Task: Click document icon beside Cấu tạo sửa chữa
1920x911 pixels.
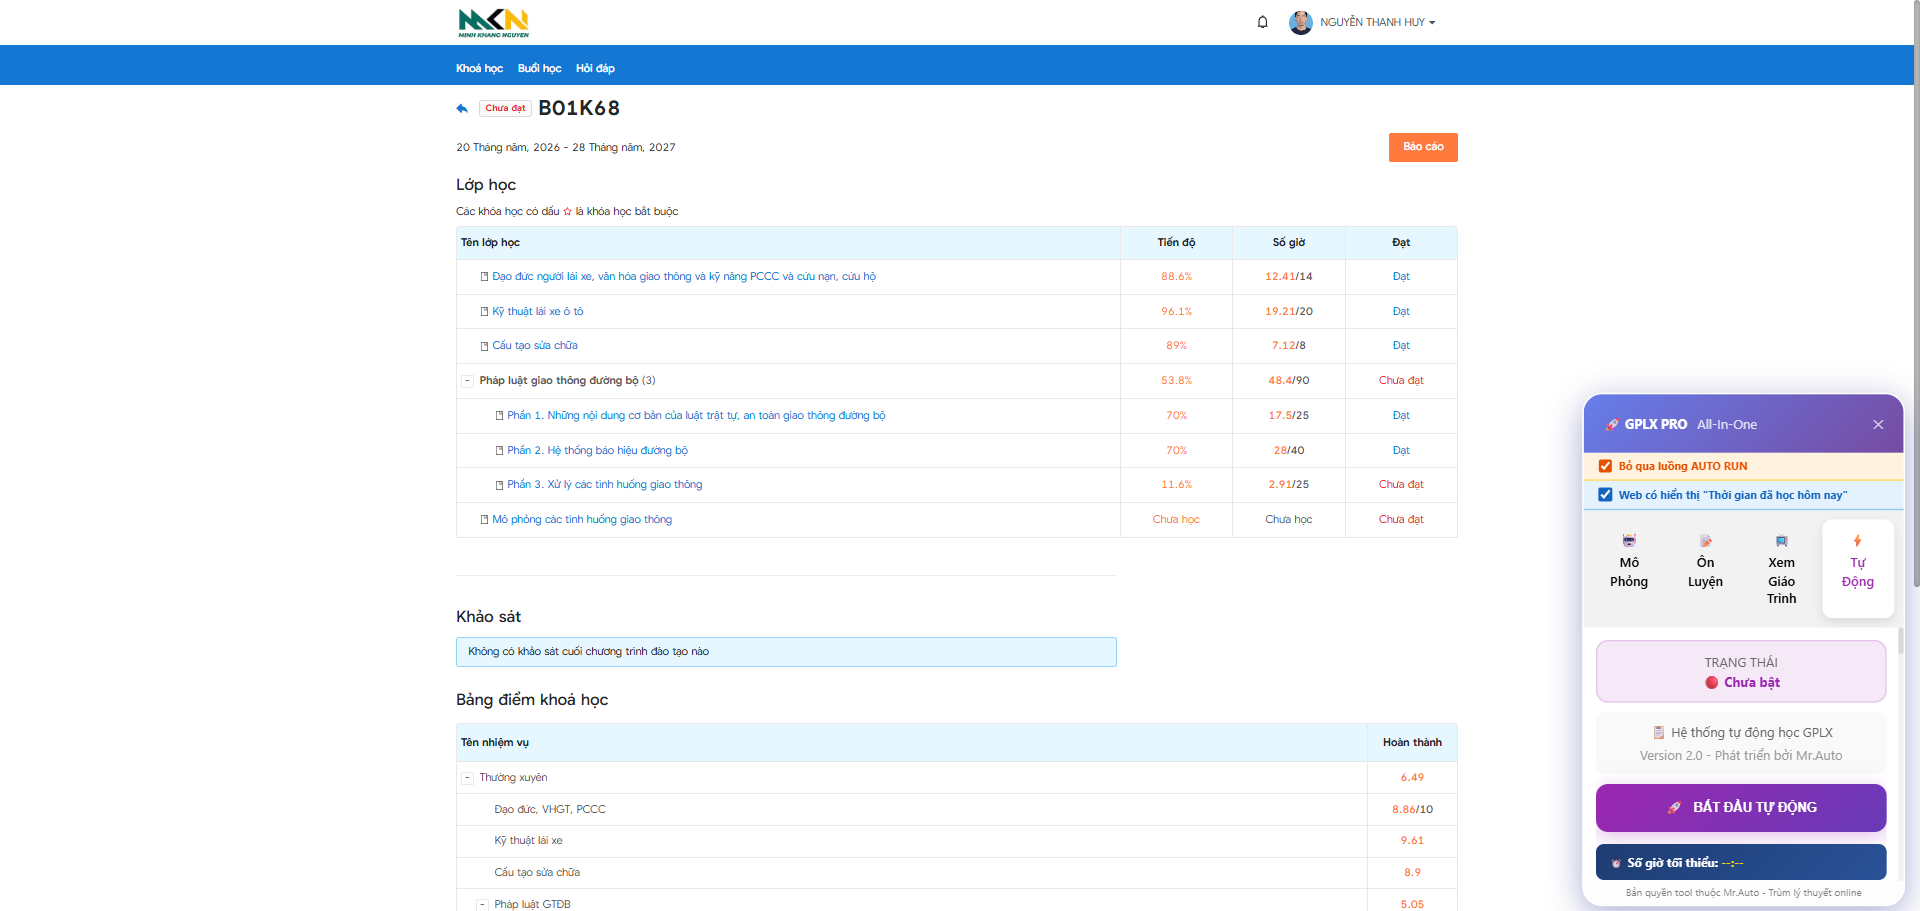Action: coord(485,346)
